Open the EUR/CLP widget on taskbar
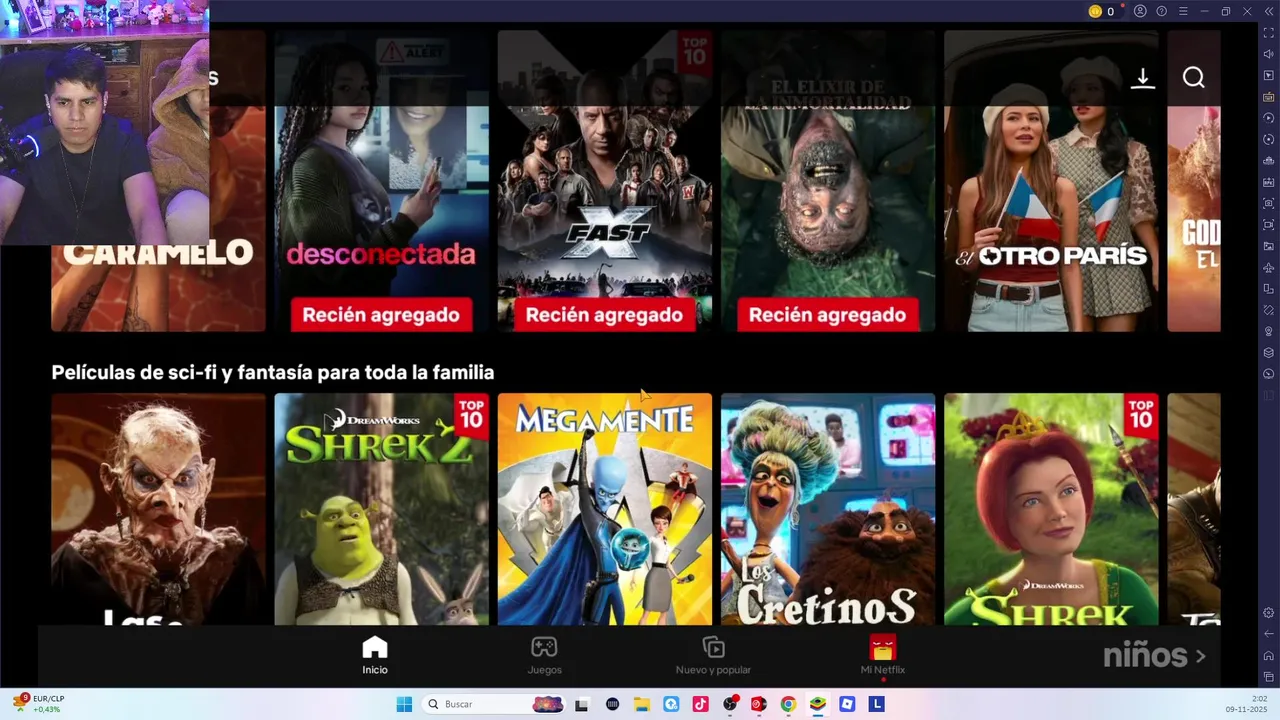The image size is (1280, 720). [39, 704]
